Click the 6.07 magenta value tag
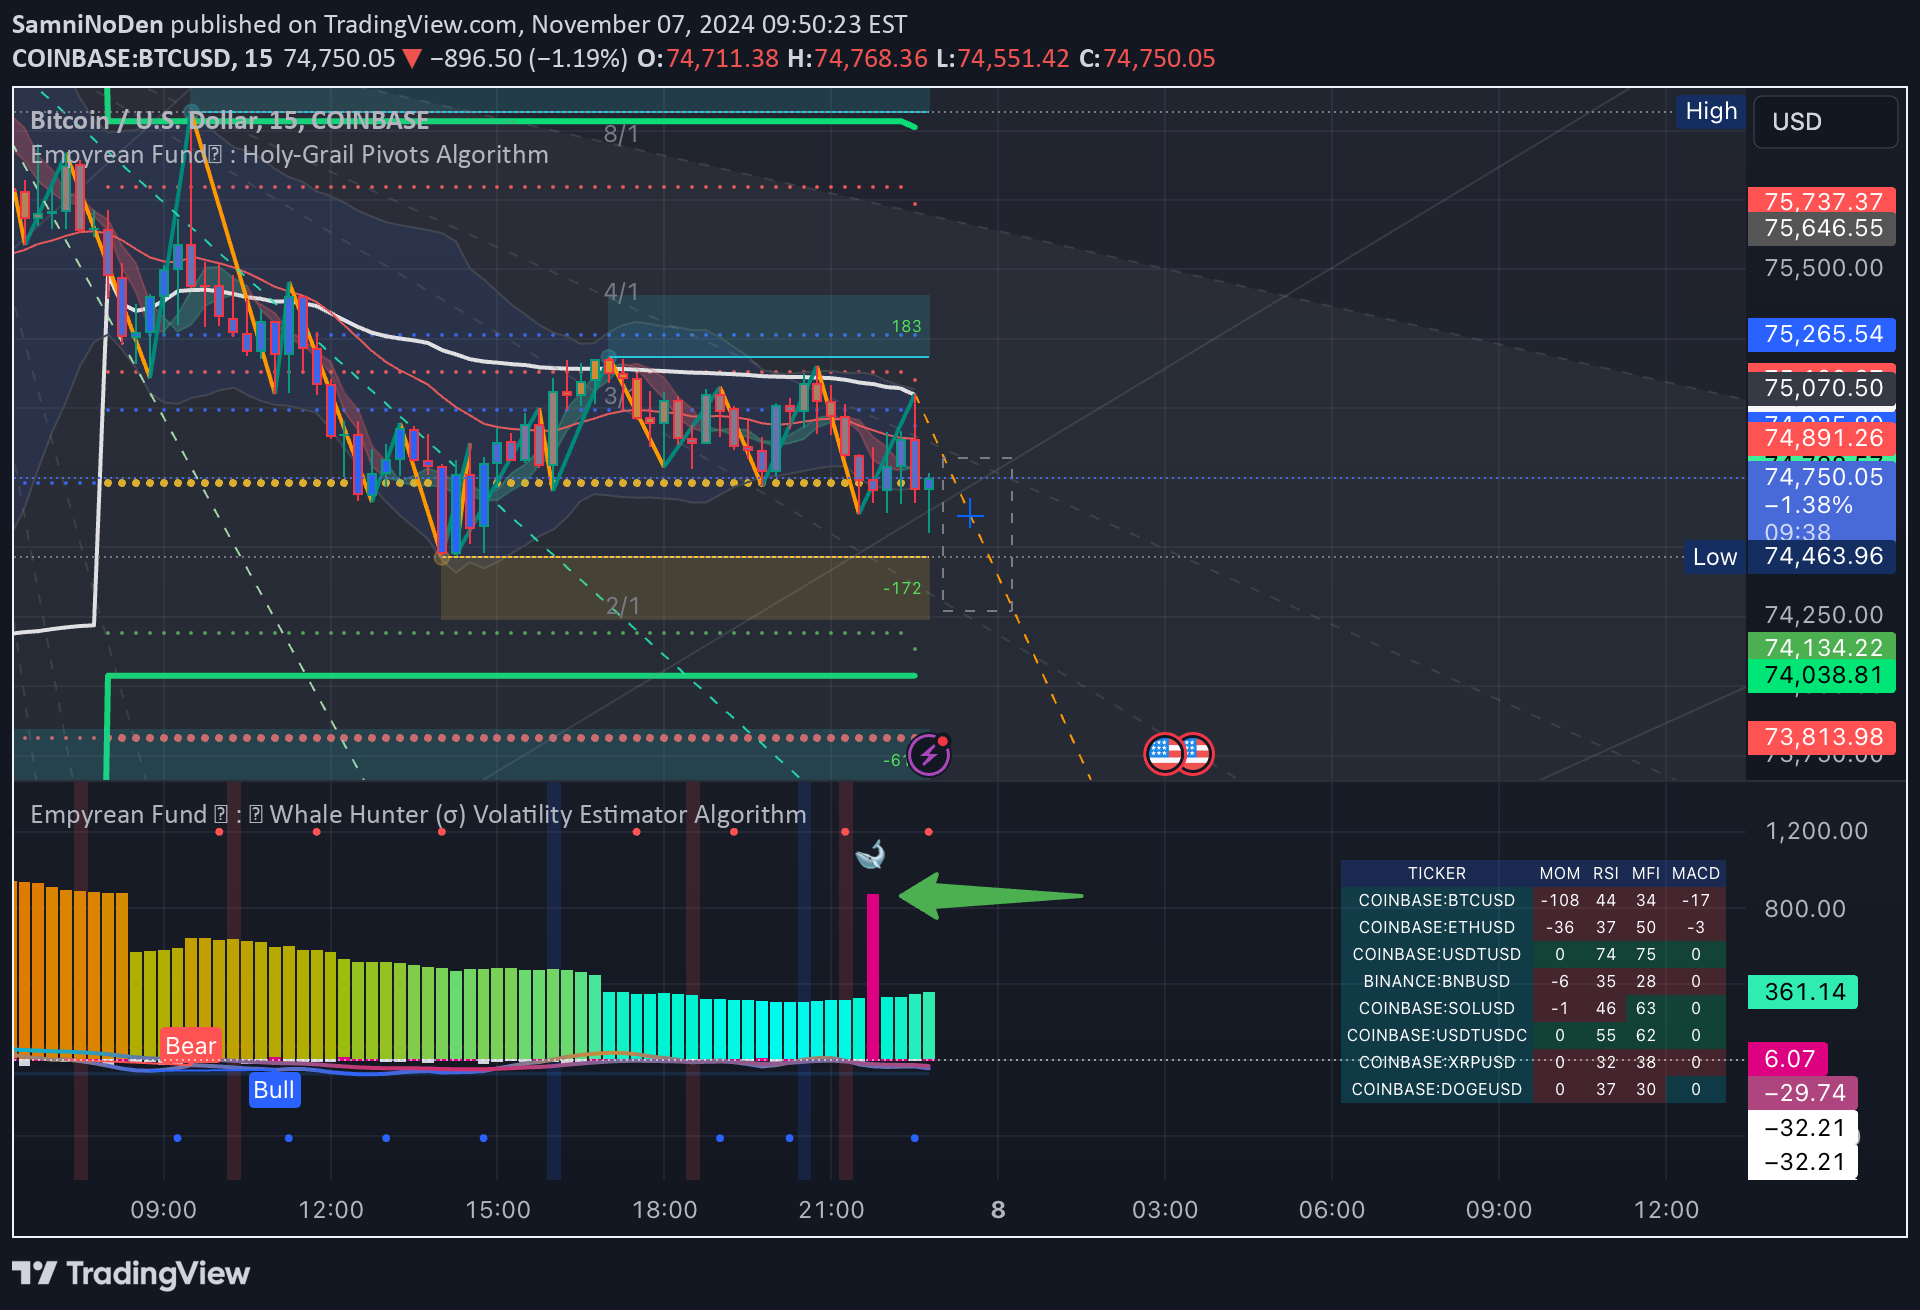This screenshot has width=1920, height=1310. click(x=1788, y=1059)
